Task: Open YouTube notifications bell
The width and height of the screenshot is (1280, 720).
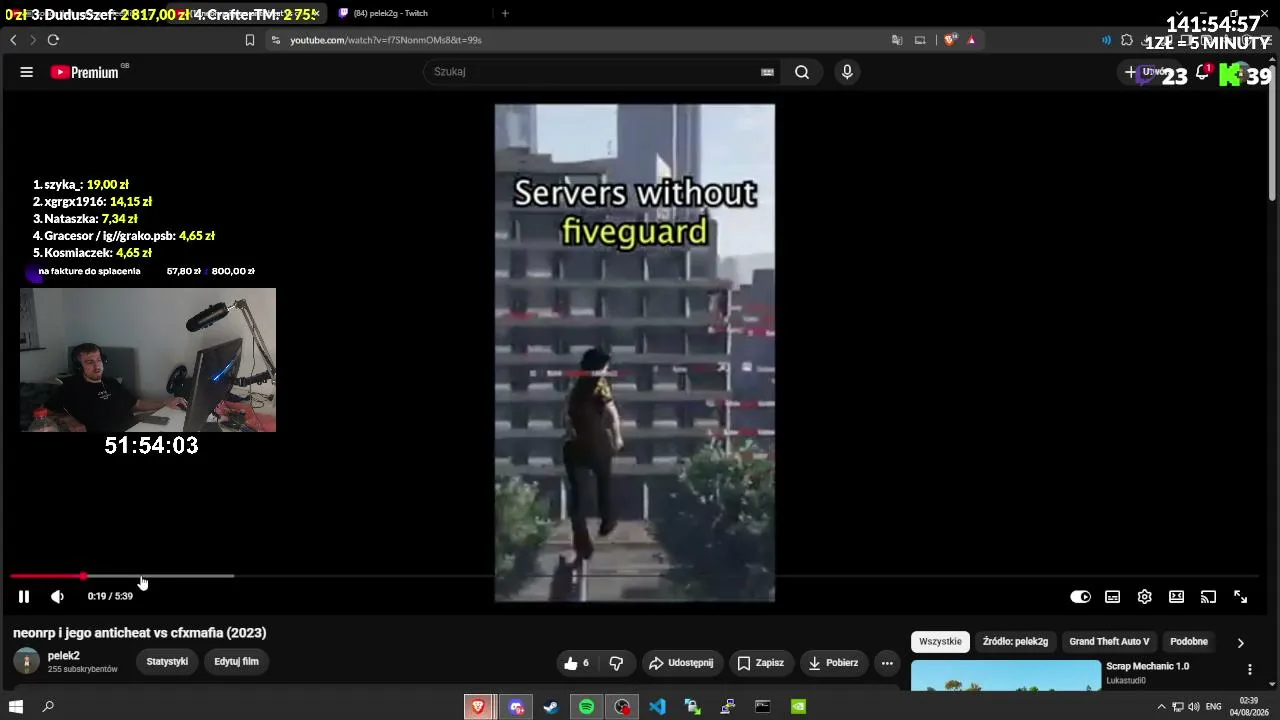Action: [1203, 72]
